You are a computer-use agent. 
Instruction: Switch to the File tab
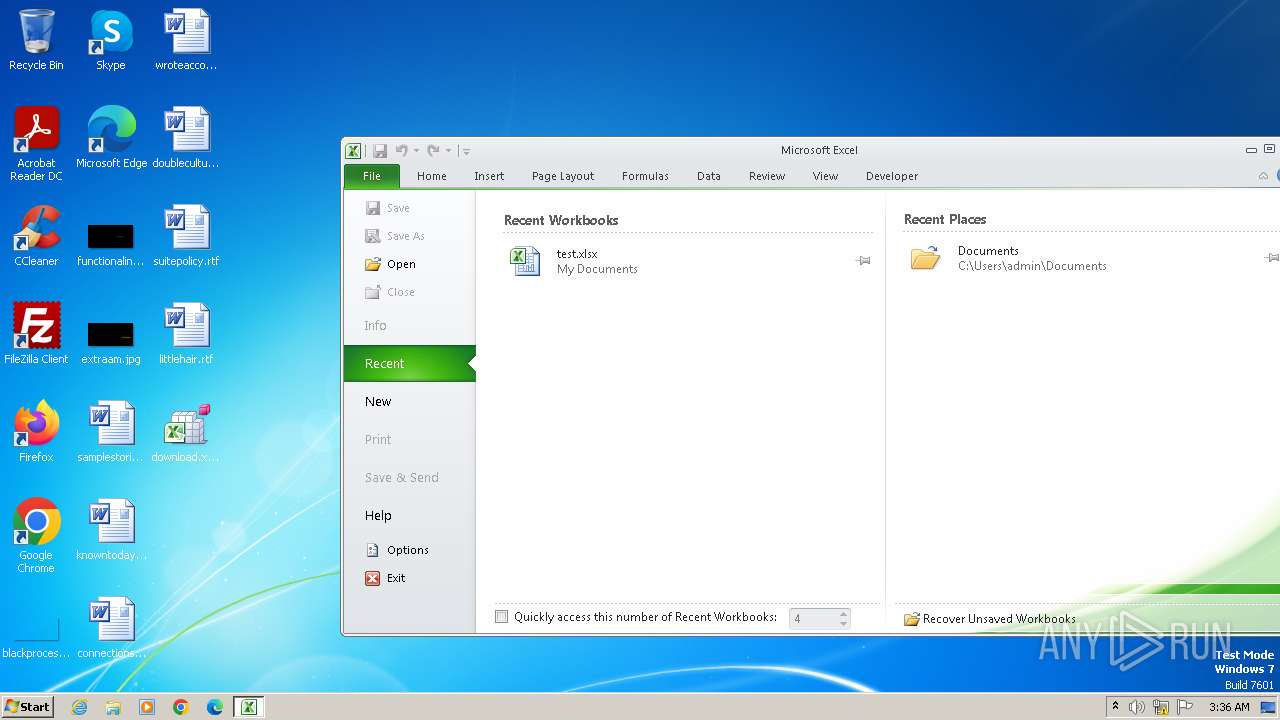pyautogui.click(x=372, y=176)
